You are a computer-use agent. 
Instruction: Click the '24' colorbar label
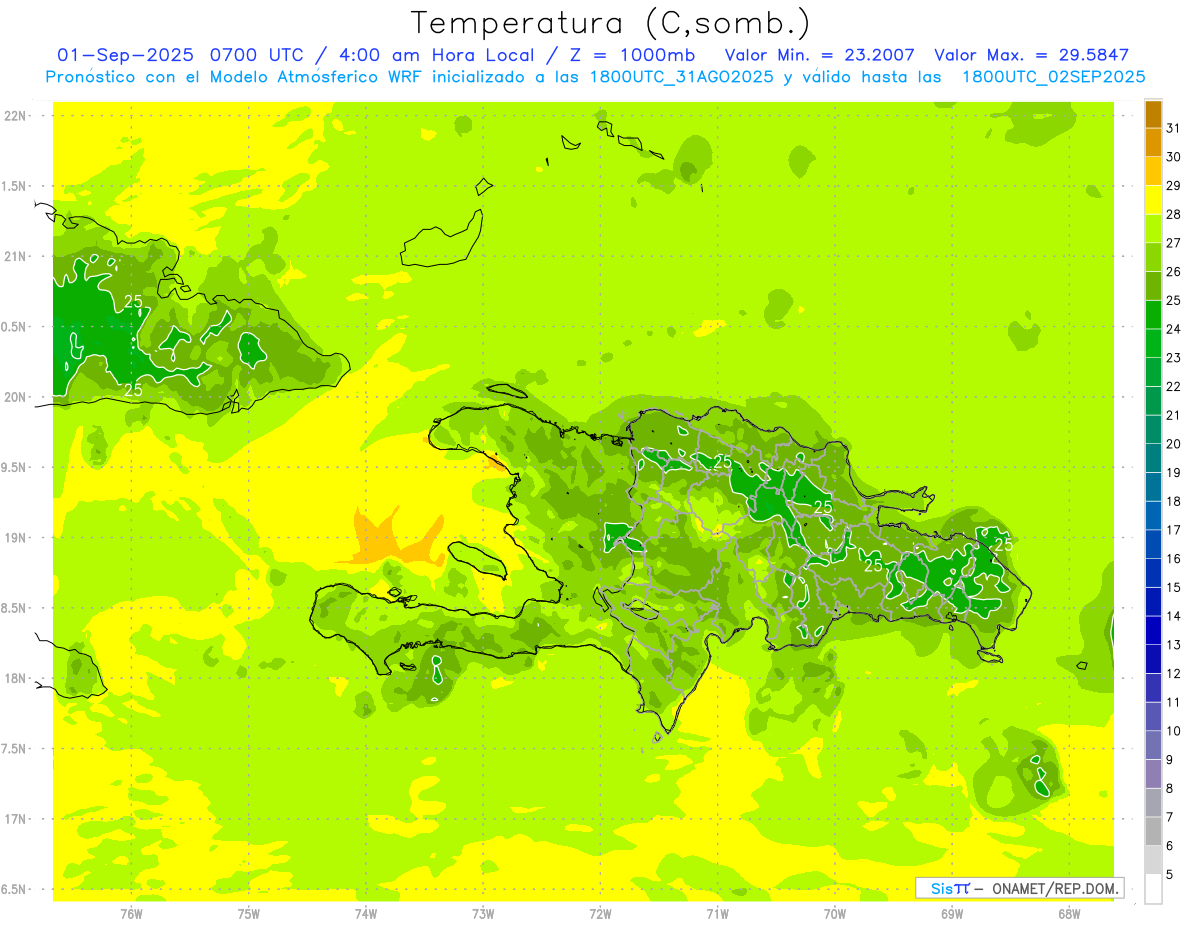point(1174,328)
